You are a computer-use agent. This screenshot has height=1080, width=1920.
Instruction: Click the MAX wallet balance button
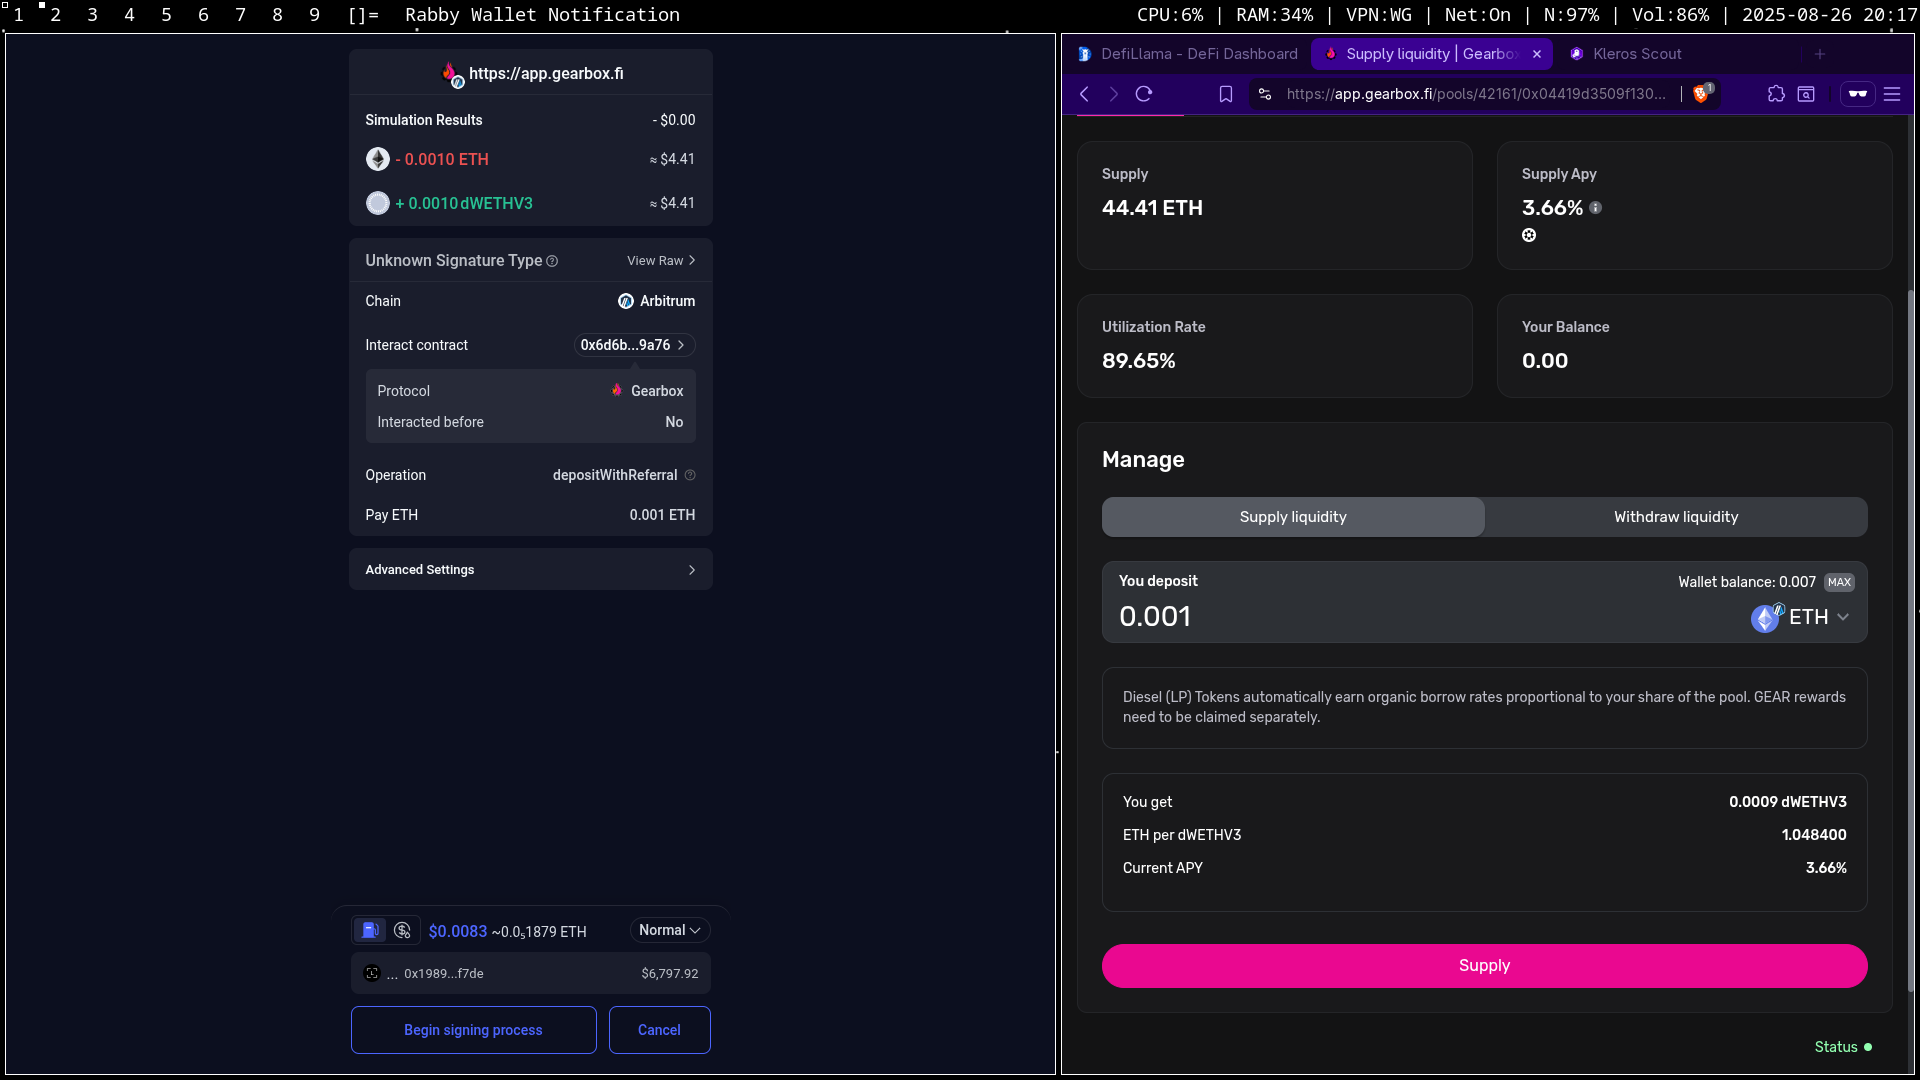[1839, 582]
